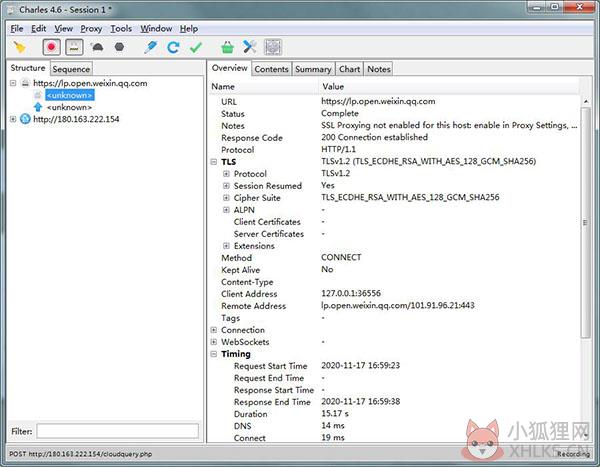Open the File menu

pyautogui.click(x=17, y=29)
